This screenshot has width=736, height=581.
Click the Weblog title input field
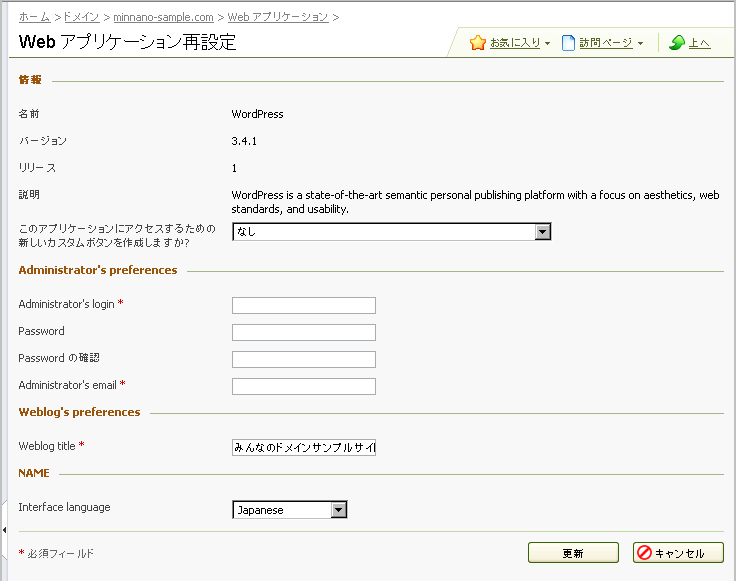pyautogui.click(x=304, y=447)
